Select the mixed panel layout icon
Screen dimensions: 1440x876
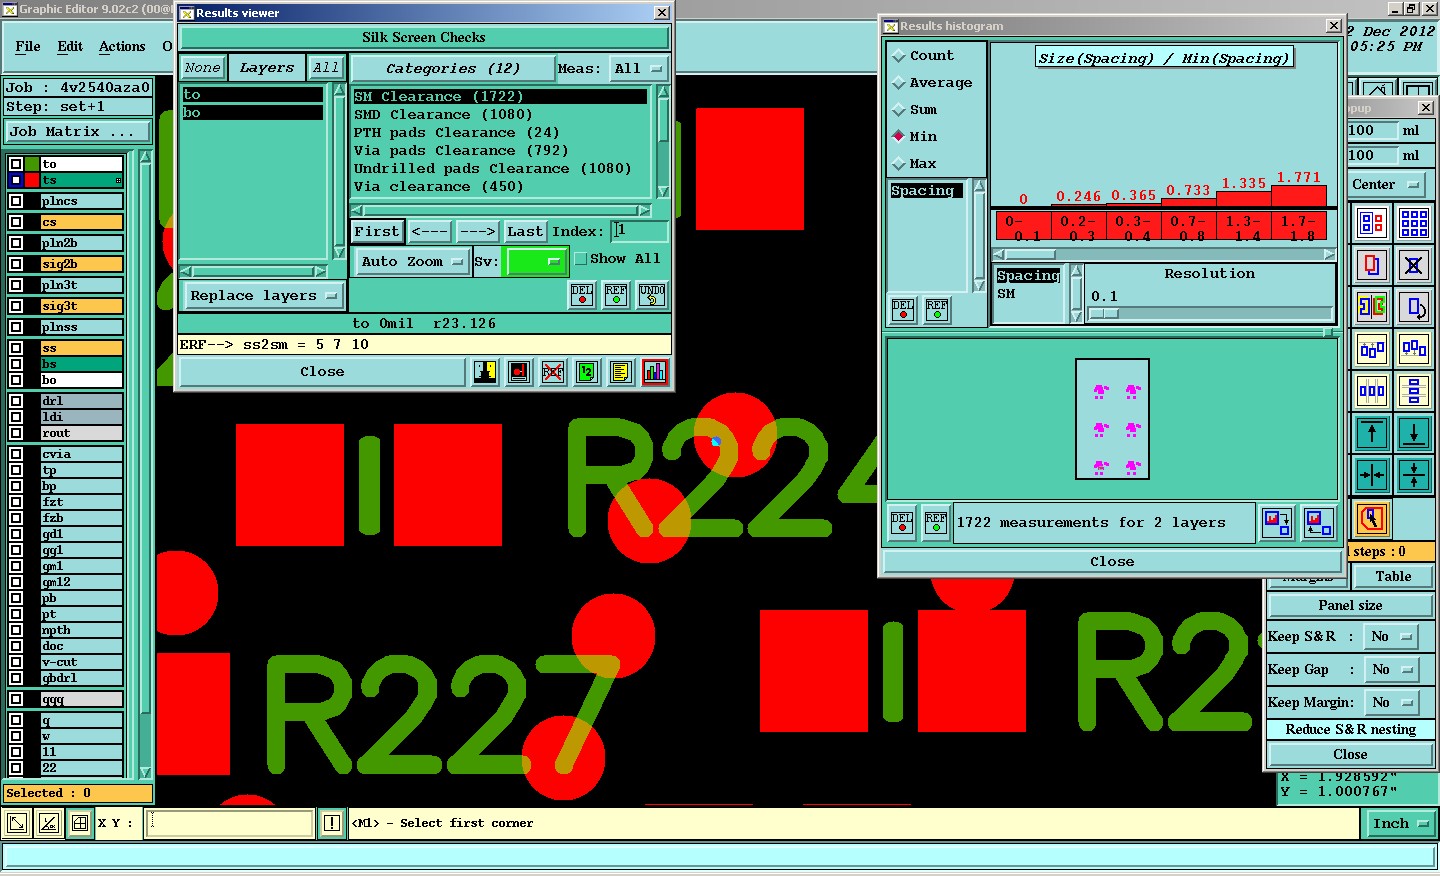(x=1372, y=222)
